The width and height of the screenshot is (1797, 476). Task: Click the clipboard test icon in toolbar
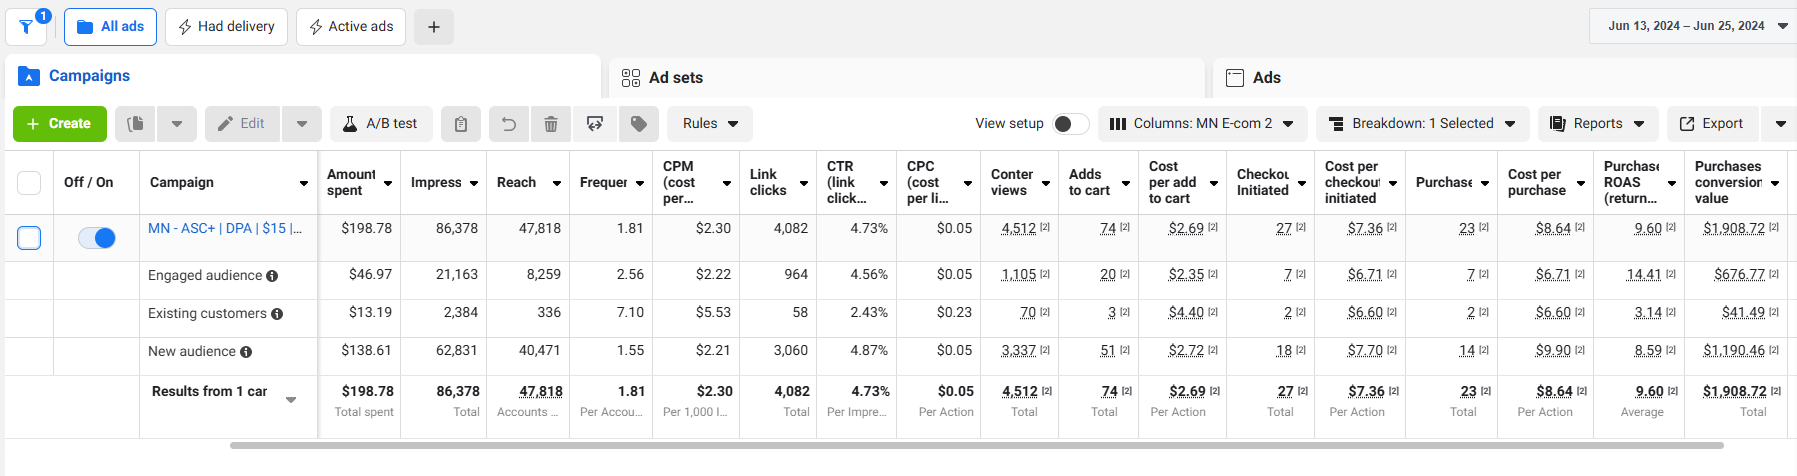click(461, 124)
